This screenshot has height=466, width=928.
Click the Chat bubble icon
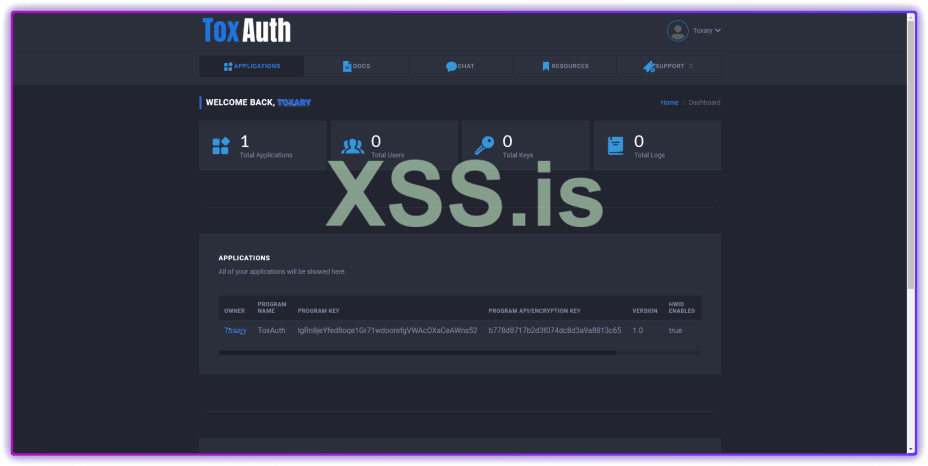pyautogui.click(x=451, y=66)
